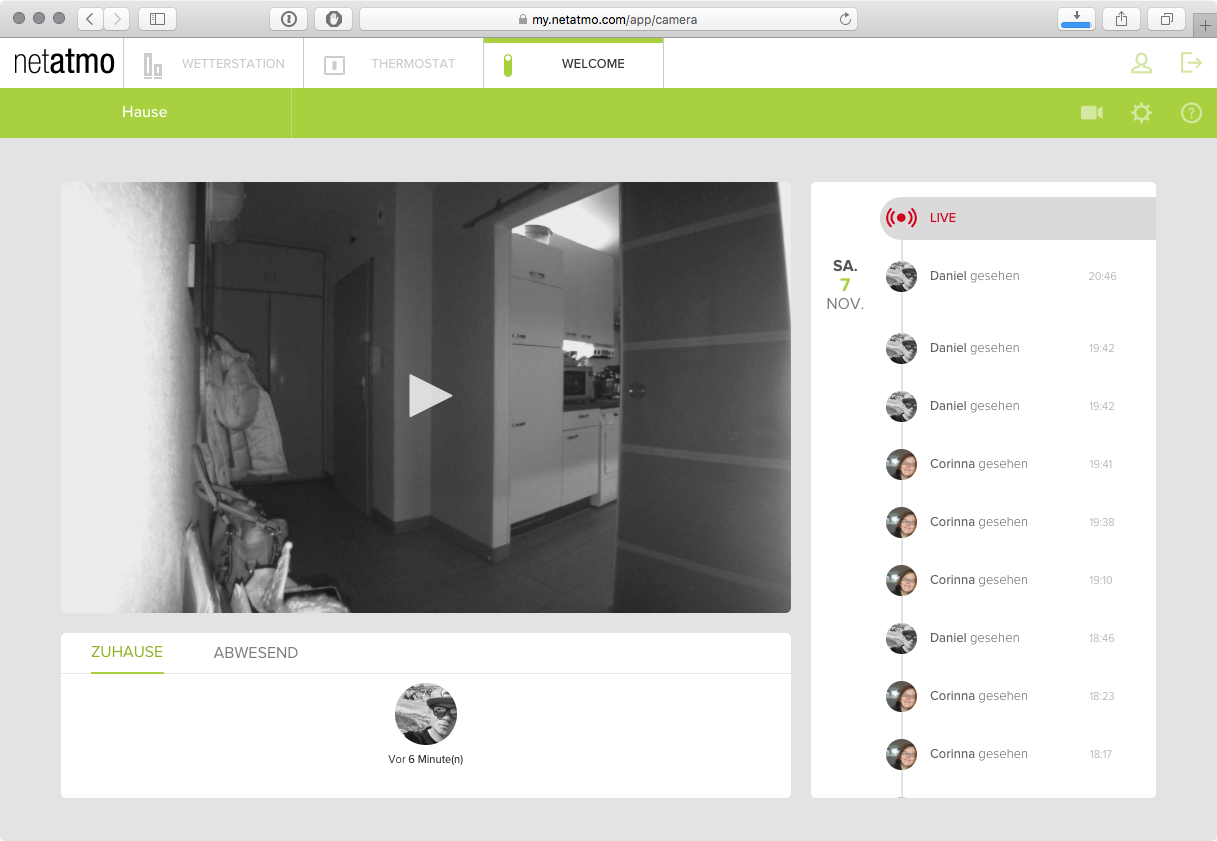
Task: Open the camera video icon in green bar
Action: 1091,113
